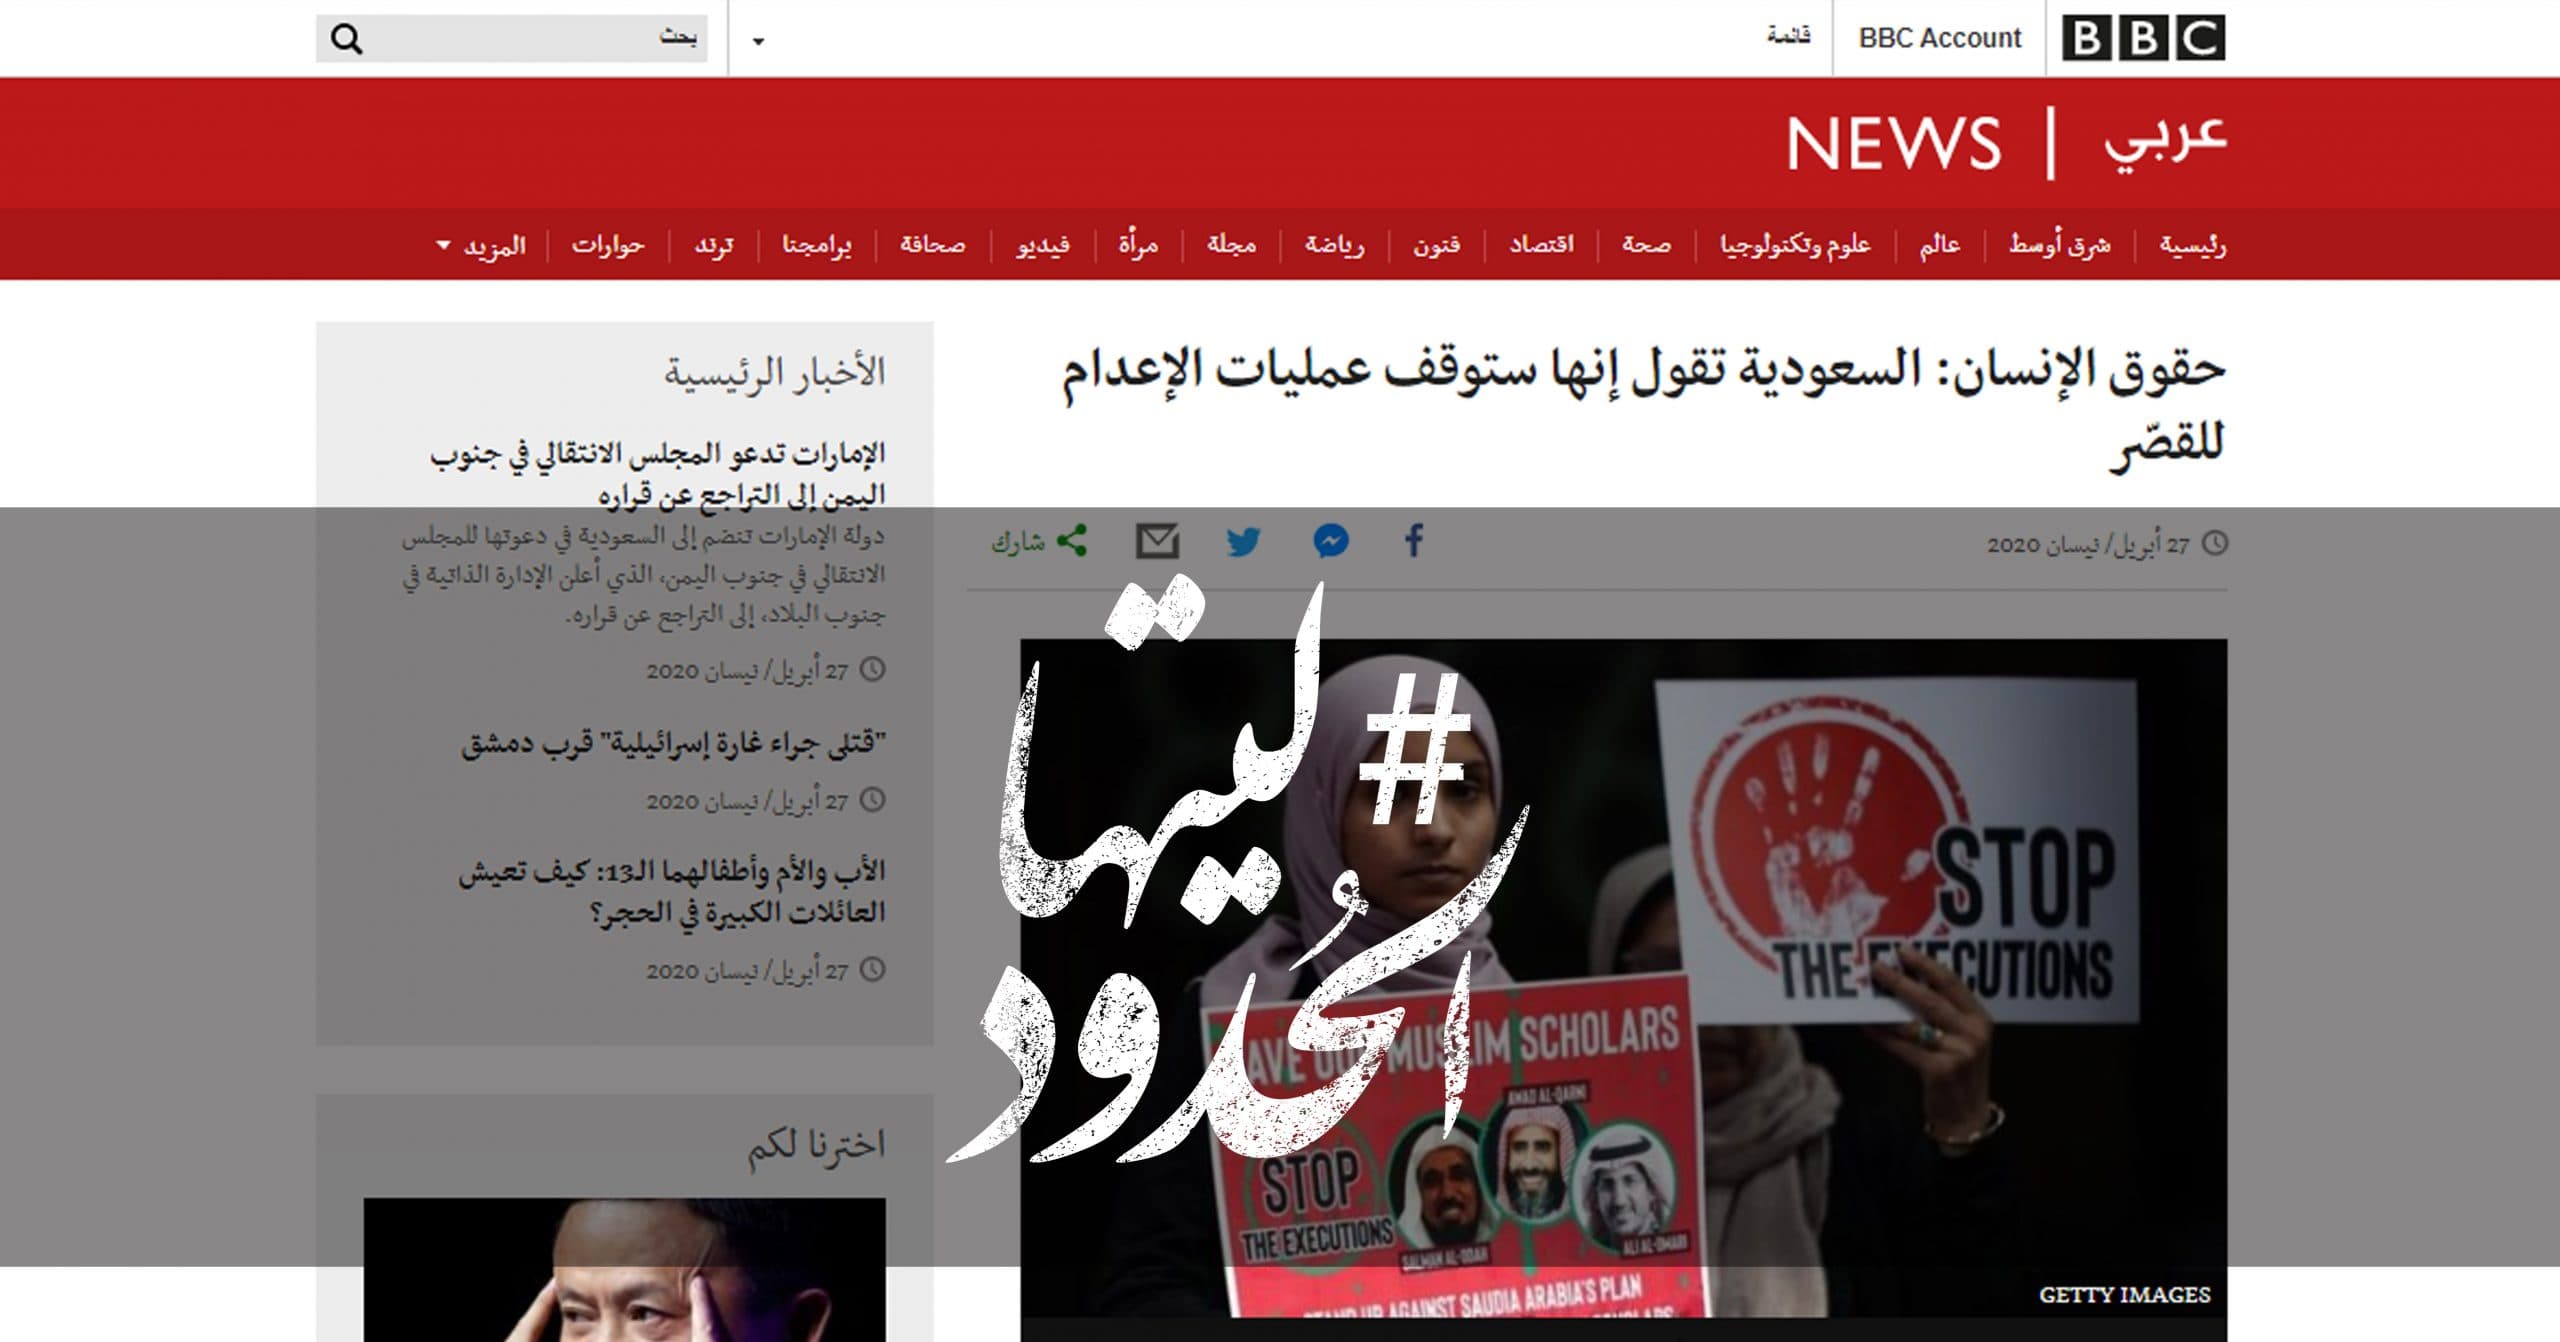2560x1342 pixels.
Task: Click the اخترنا لكم thumbnail image
Action: pos(624,1270)
